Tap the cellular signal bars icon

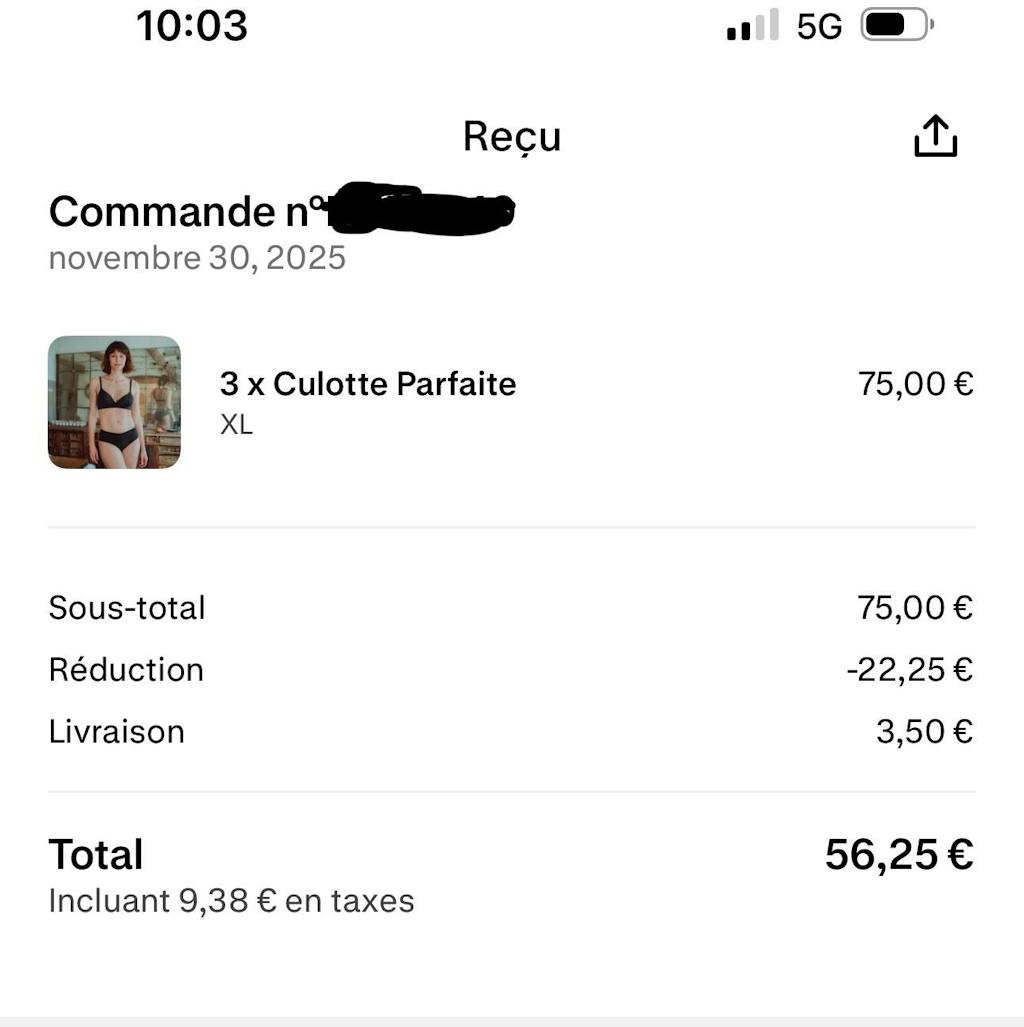click(x=753, y=26)
